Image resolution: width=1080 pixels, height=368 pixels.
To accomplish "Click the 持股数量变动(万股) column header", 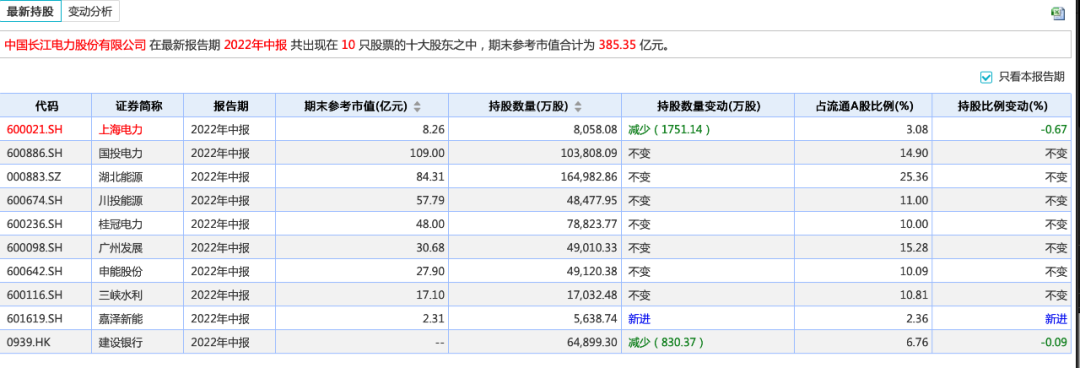I will click(708, 106).
